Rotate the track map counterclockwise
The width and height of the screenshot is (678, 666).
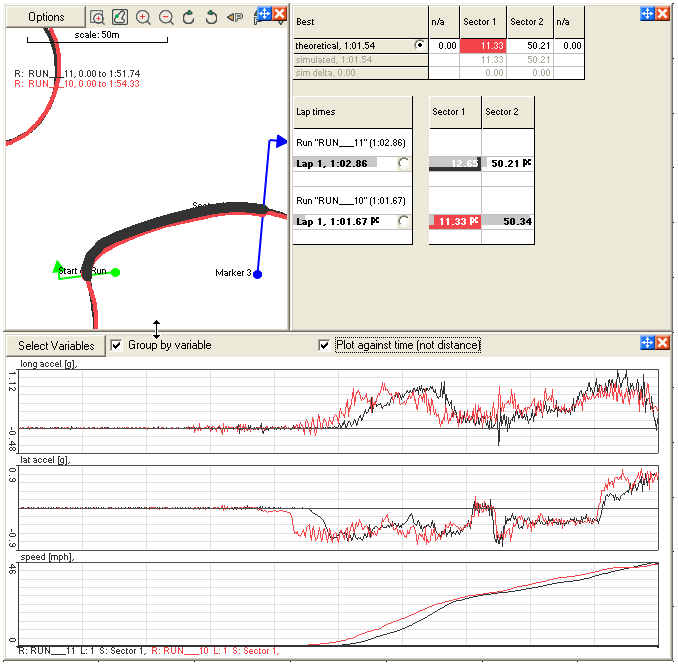pyautogui.click(x=211, y=17)
